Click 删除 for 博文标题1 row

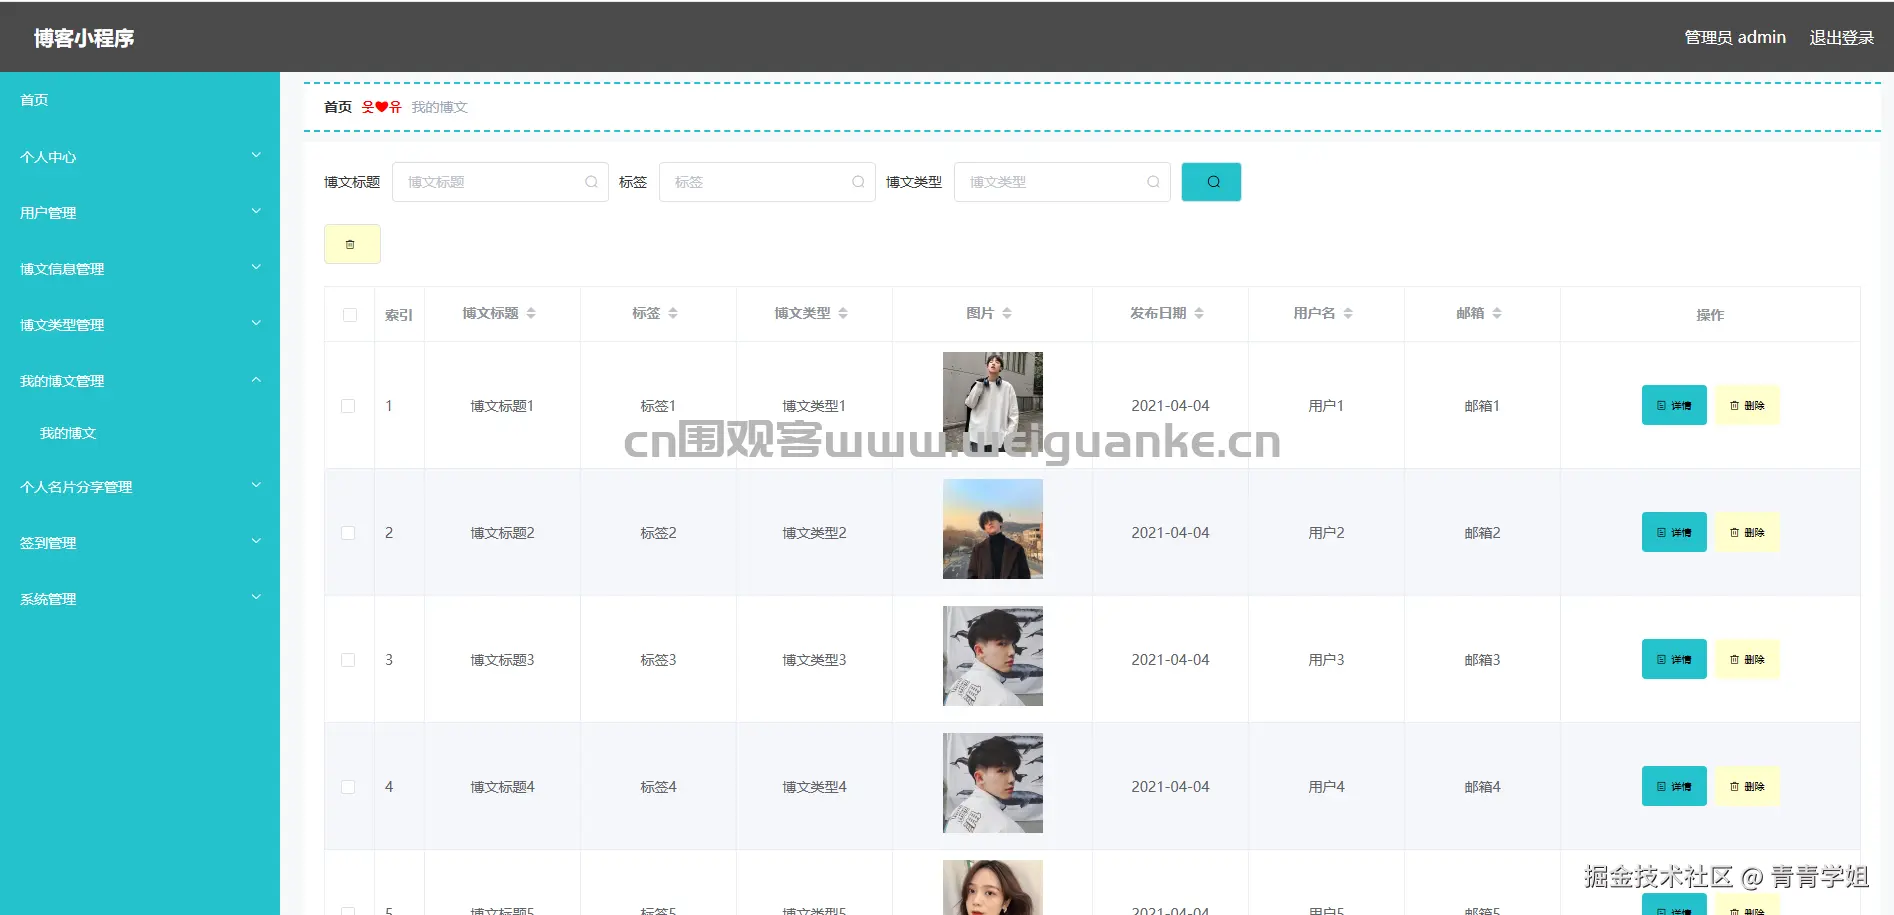[1747, 405]
